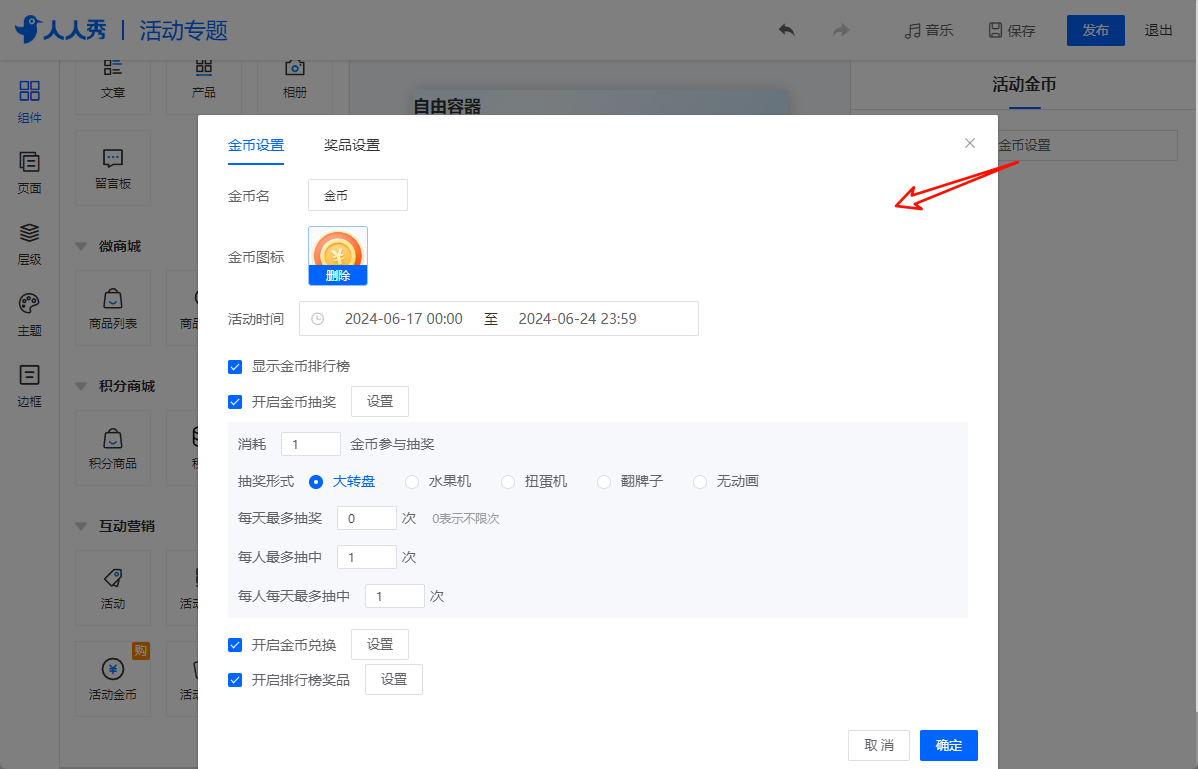The height and width of the screenshot is (769, 1198).
Task: Collapse the 互动营销 section arrow
Action: pos(81,526)
